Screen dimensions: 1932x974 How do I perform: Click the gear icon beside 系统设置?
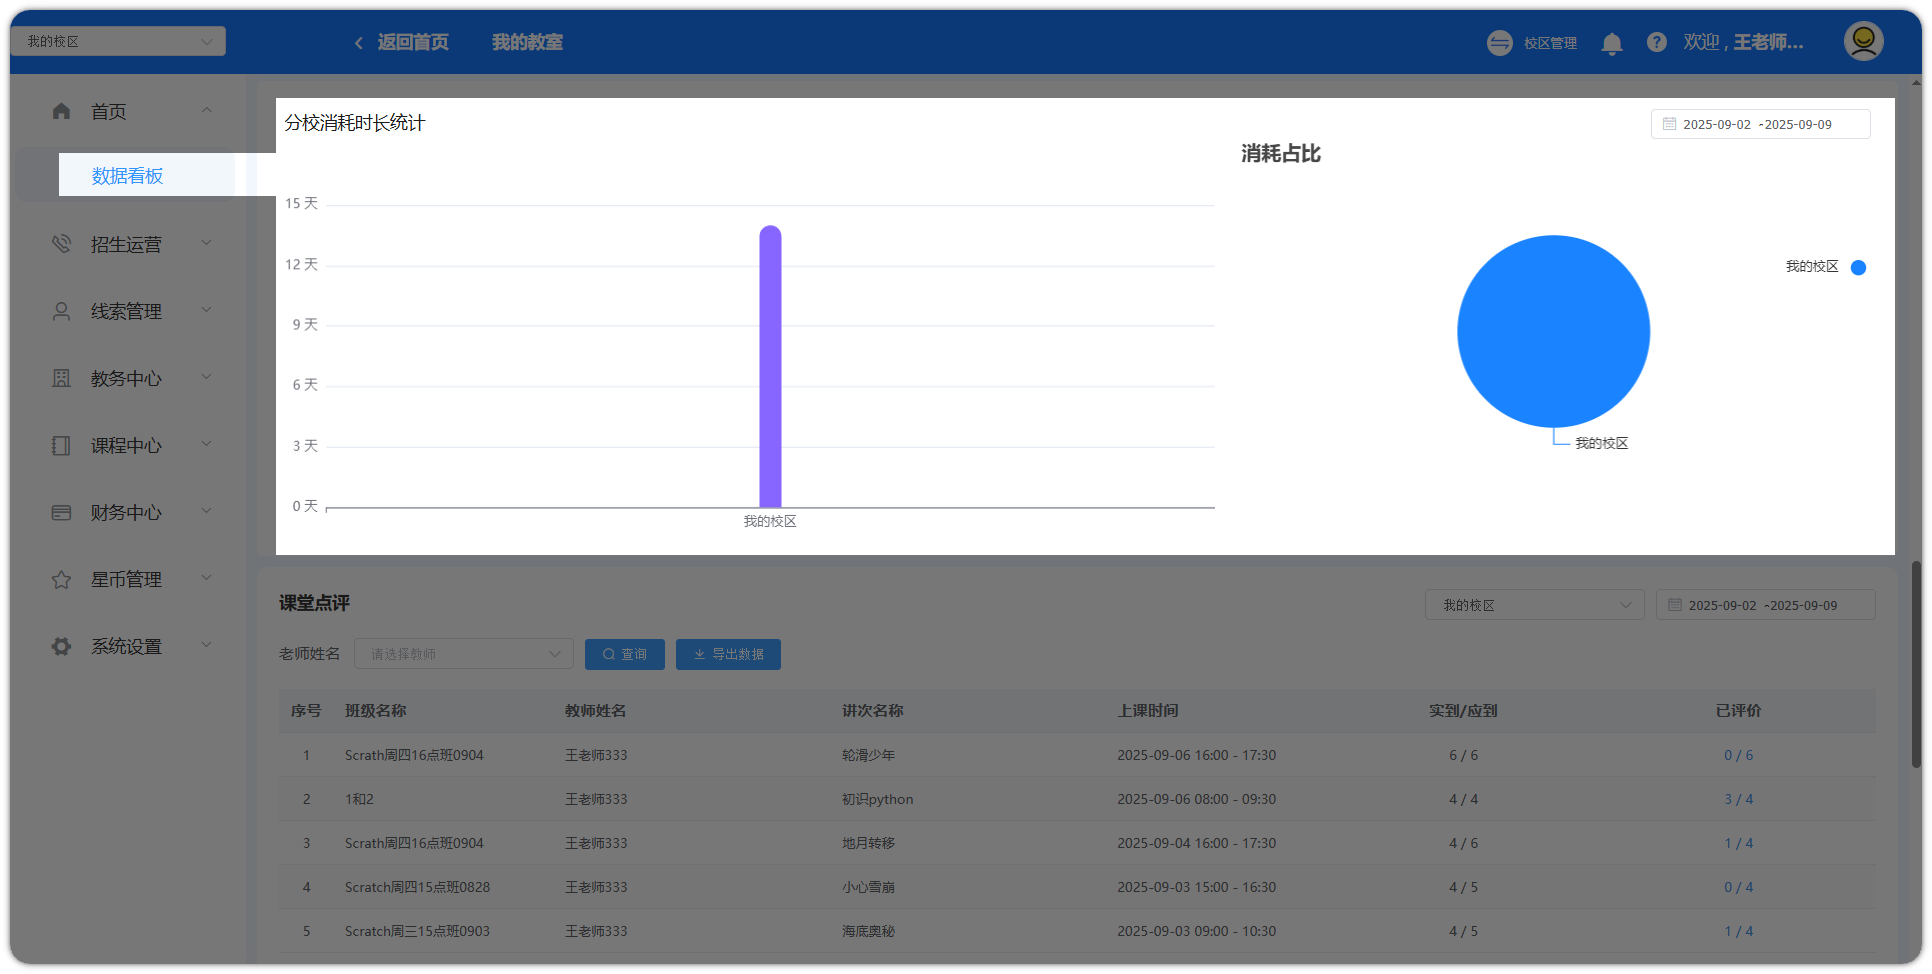[x=61, y=646]
